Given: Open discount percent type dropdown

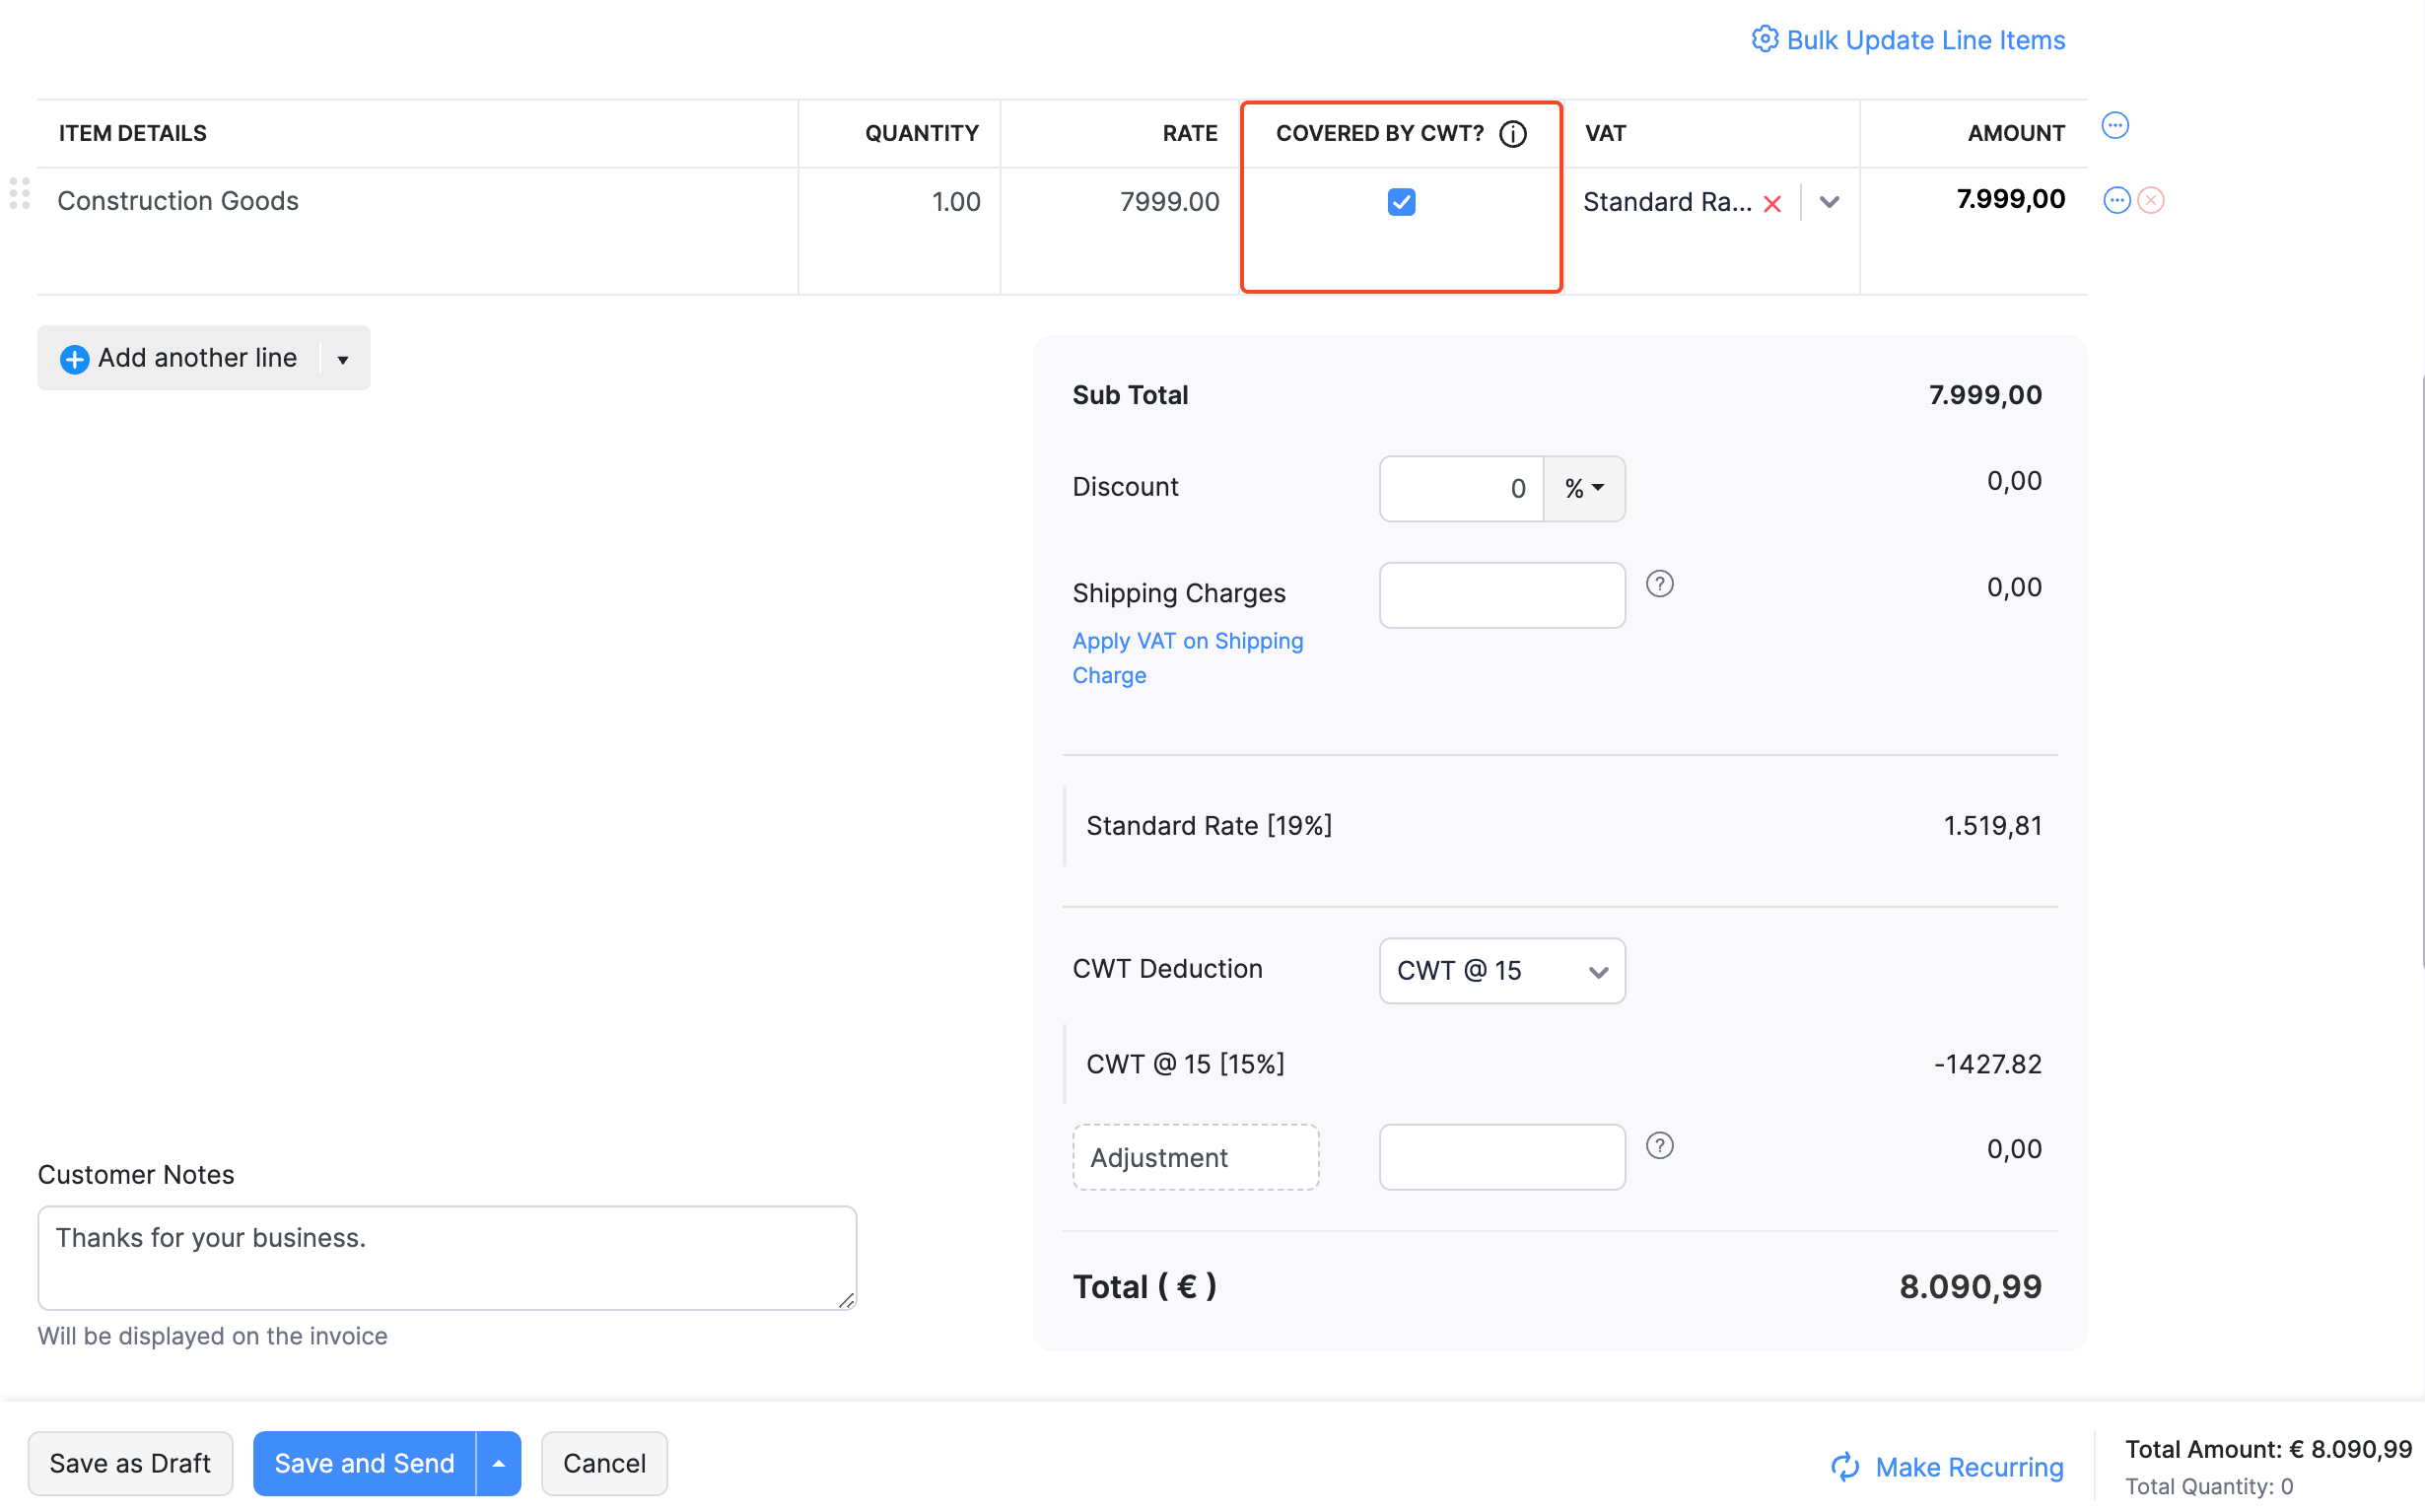Looking at the screenshot, I should [1583, 489].
